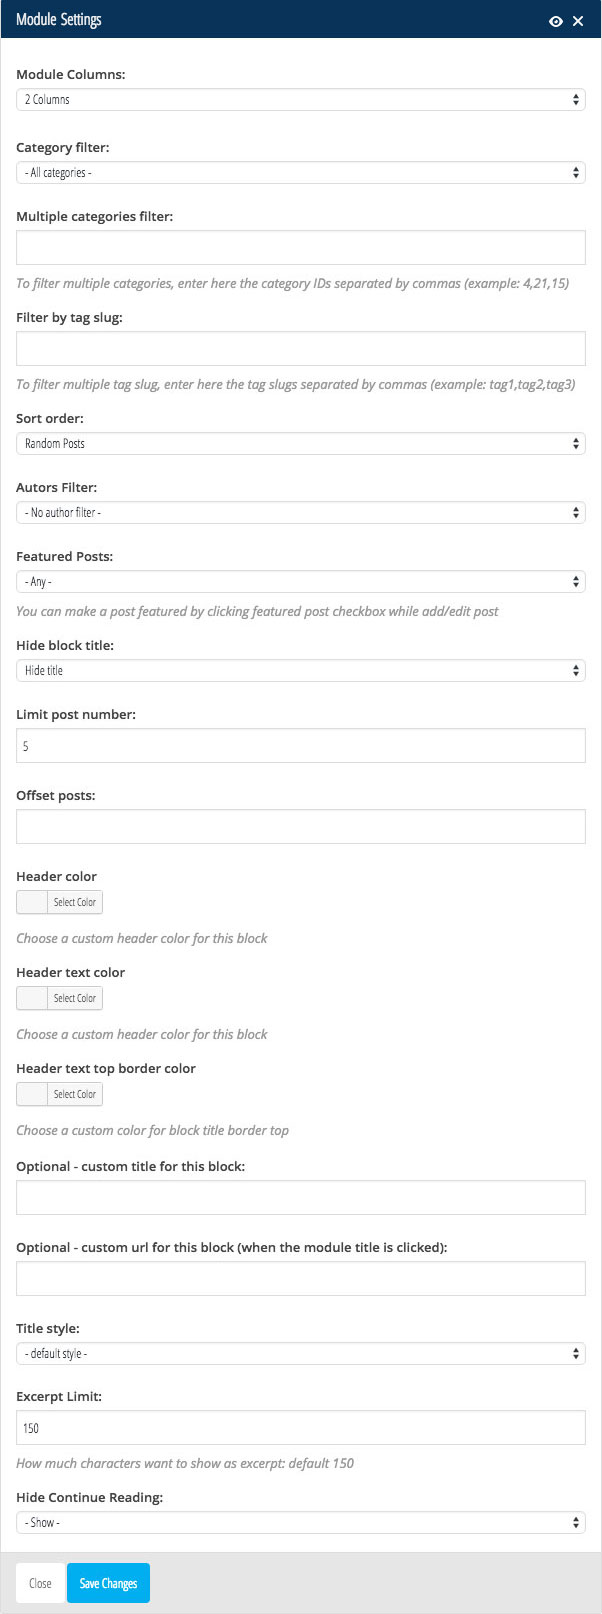The width and height of the screenshot is (602, 1614).
Task: Expand the Category filter dropdown
Action: point(301,172)
